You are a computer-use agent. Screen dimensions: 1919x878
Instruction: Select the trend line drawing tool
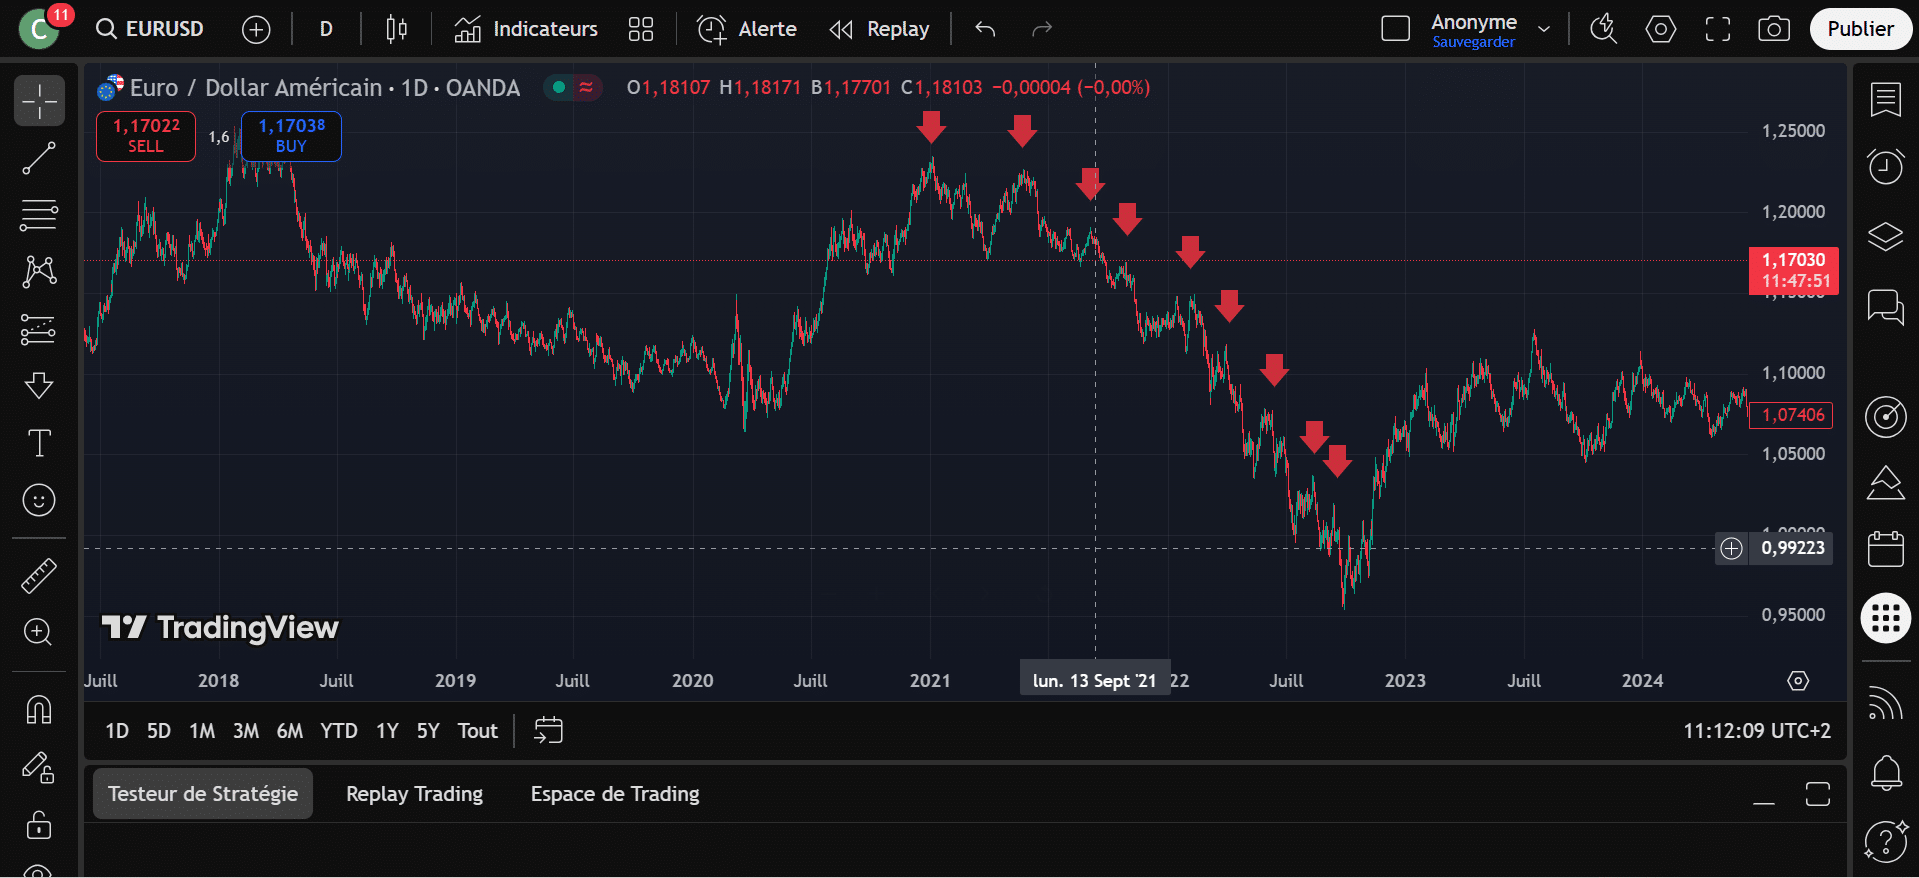pos(39,158)
